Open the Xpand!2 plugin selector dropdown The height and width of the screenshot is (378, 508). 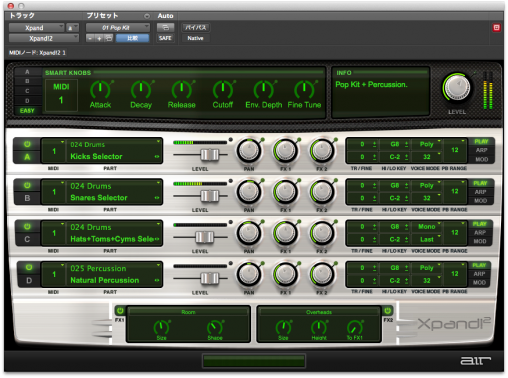coord(44,38)
